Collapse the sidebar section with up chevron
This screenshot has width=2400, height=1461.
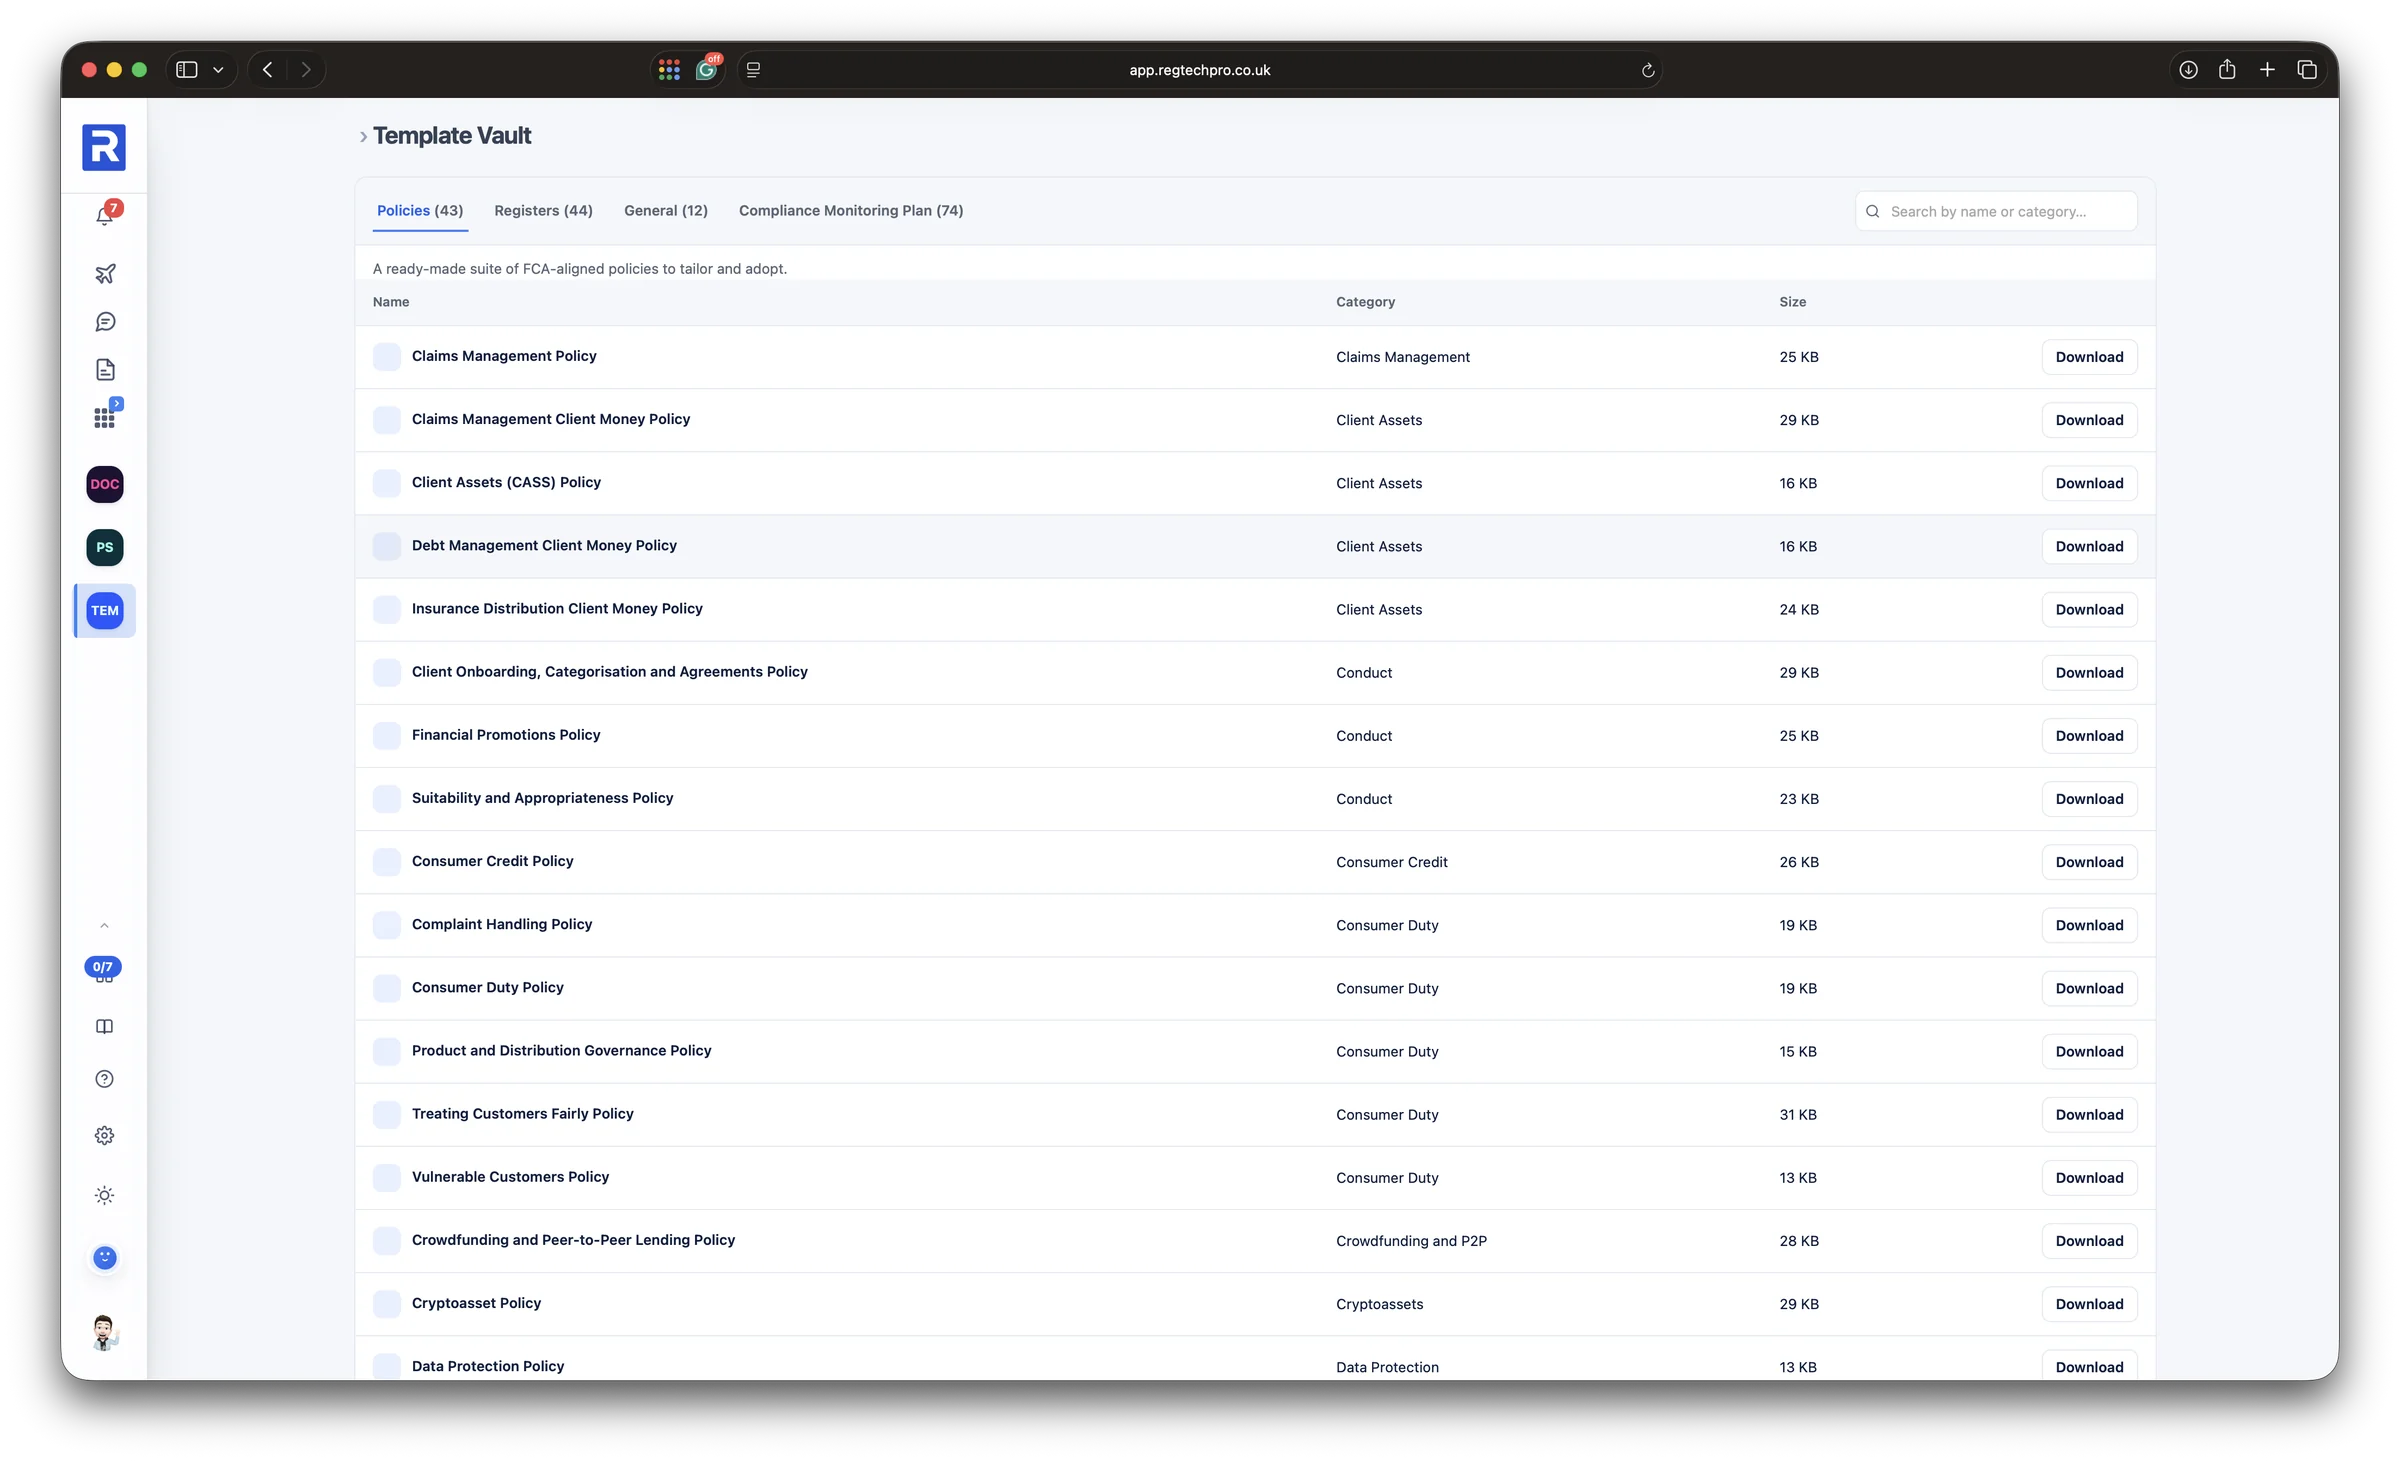click(x=104, y=926)
